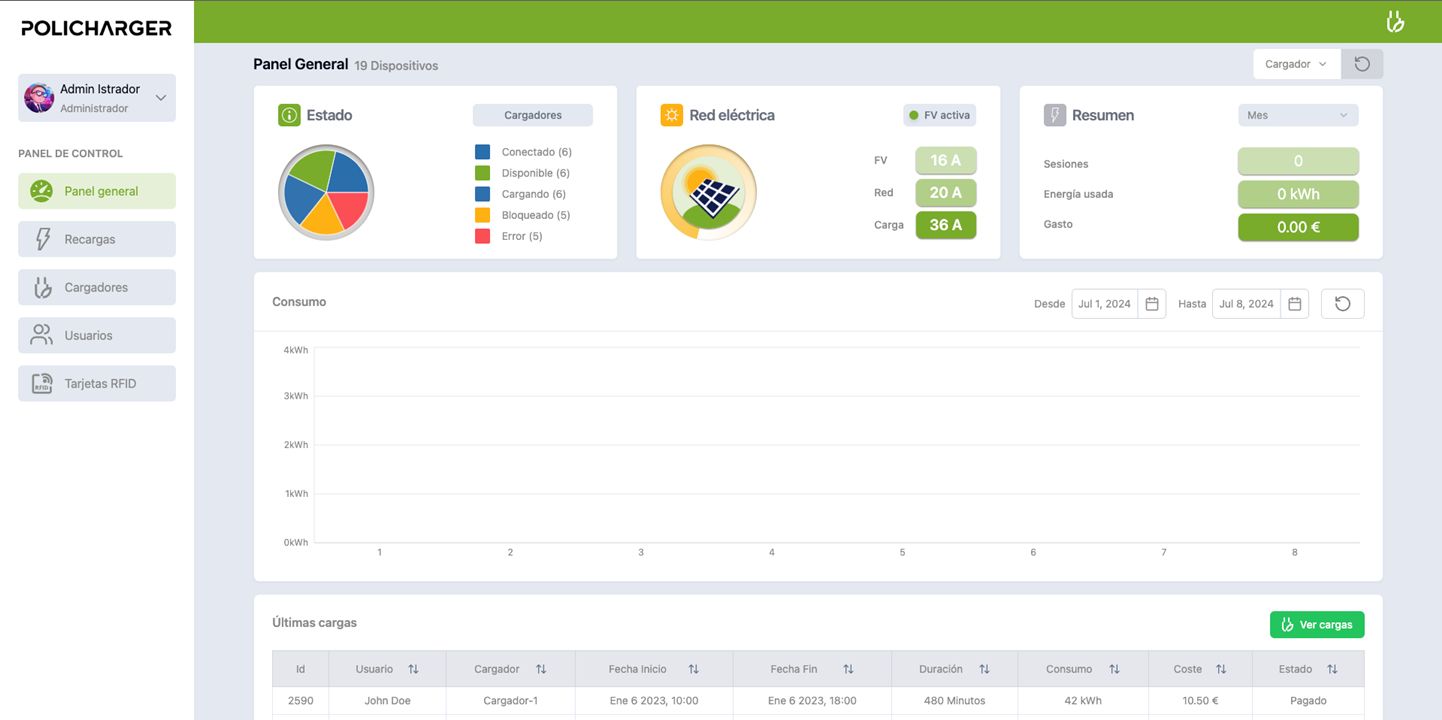The width and height of the screenshot is (1442, 720).
Task: Click the Resumen lightning bolt icon
Action: [x=1054, y=115]
